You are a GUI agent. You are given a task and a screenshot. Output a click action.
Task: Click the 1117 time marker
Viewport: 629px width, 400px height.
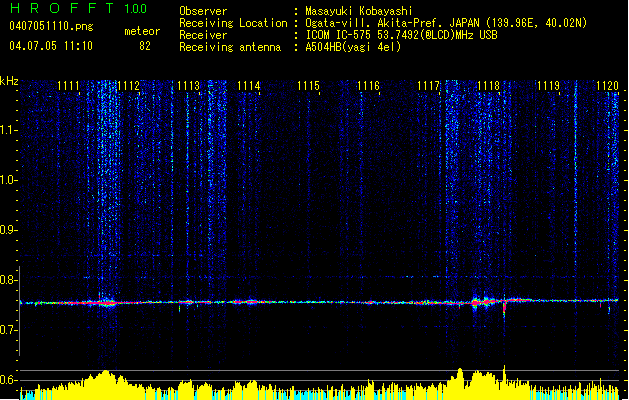pyautogui.click(x=428, y=86)
